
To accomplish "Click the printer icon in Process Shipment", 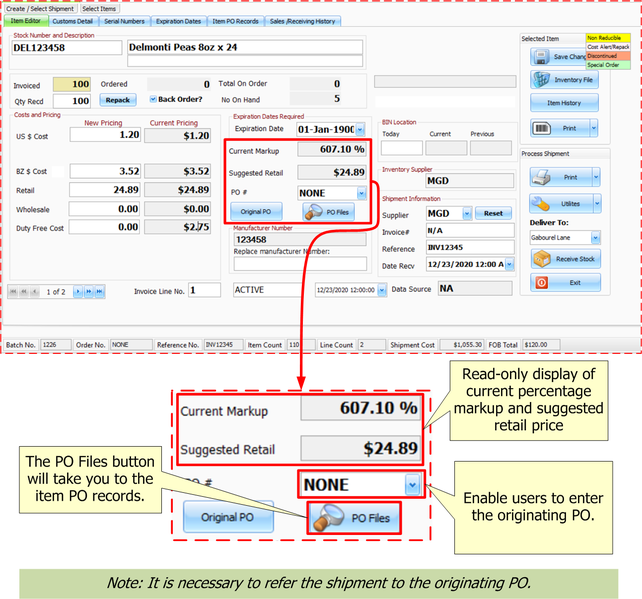I will tap(541, 177).
